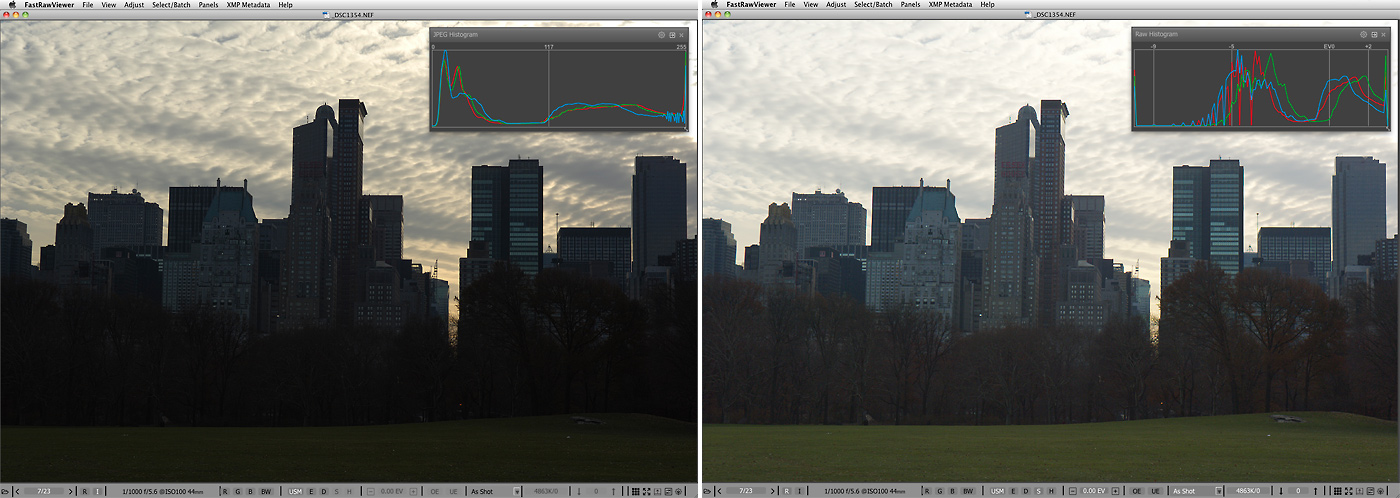Expand As Shot white balance dropdown in left window
The width and height of the screenshot is (1400, 498).
click(517, 491)
